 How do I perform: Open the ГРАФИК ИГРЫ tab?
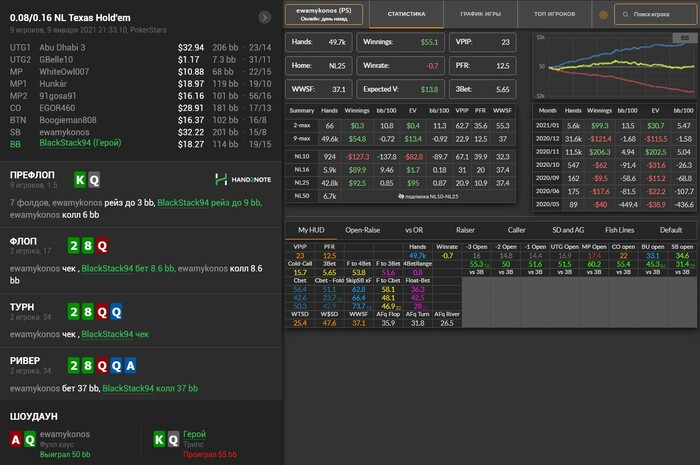[480, 14]
